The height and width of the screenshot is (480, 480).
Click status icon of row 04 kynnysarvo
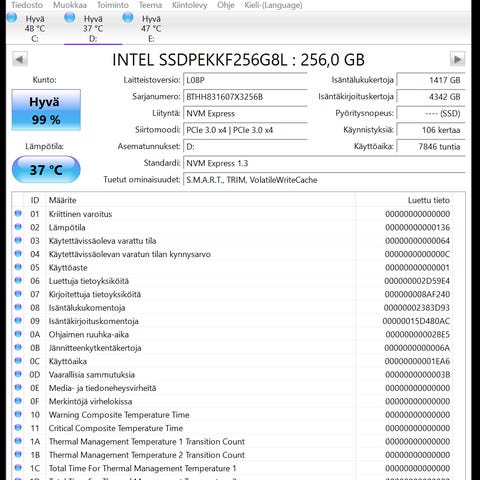coord(18,254)
